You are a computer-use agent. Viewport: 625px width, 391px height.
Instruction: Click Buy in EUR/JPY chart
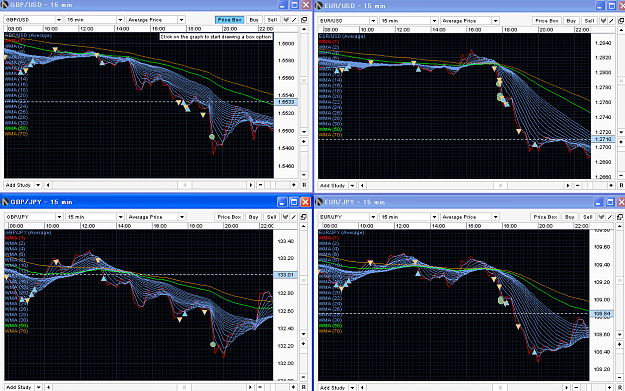point(570,217)
